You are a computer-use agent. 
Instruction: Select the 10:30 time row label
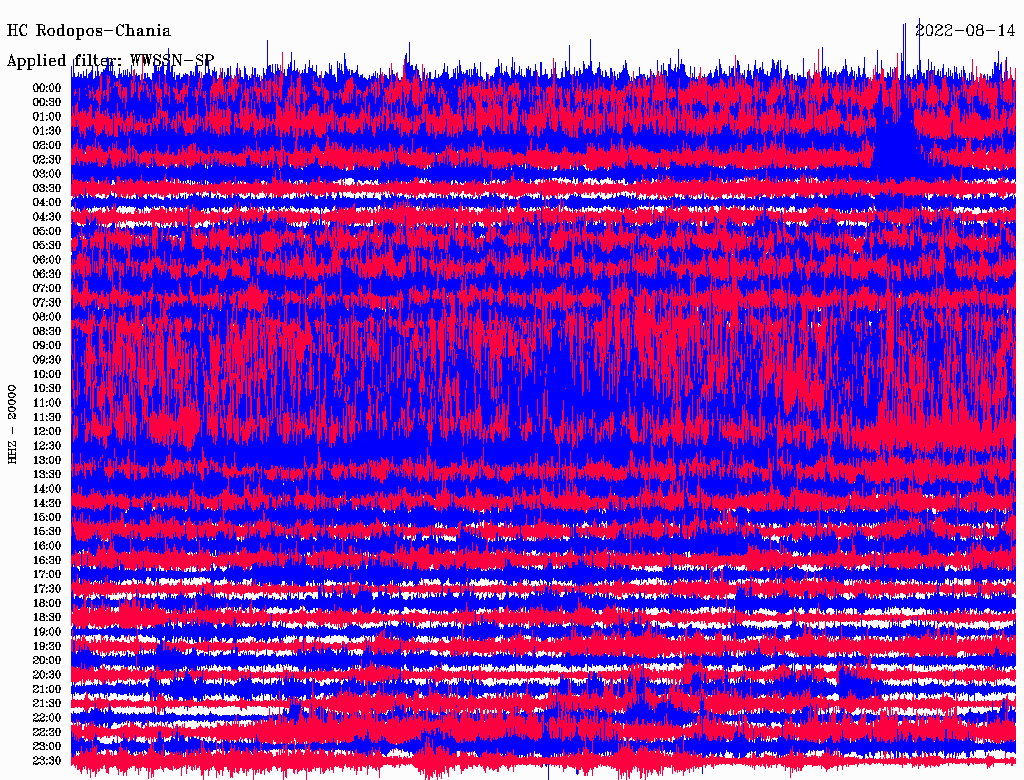pos(47,389)
